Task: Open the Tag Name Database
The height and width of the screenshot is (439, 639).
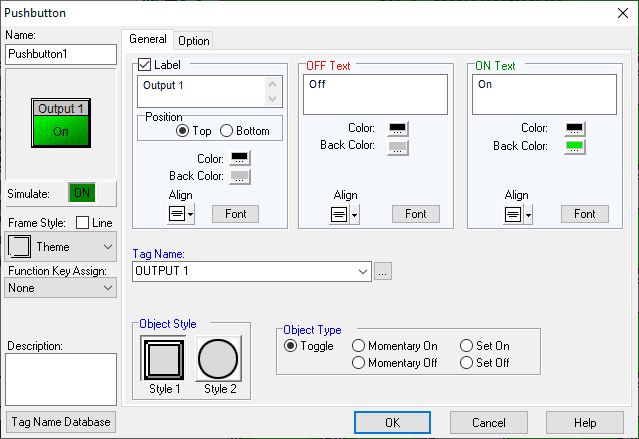Action: click(61, 422)
